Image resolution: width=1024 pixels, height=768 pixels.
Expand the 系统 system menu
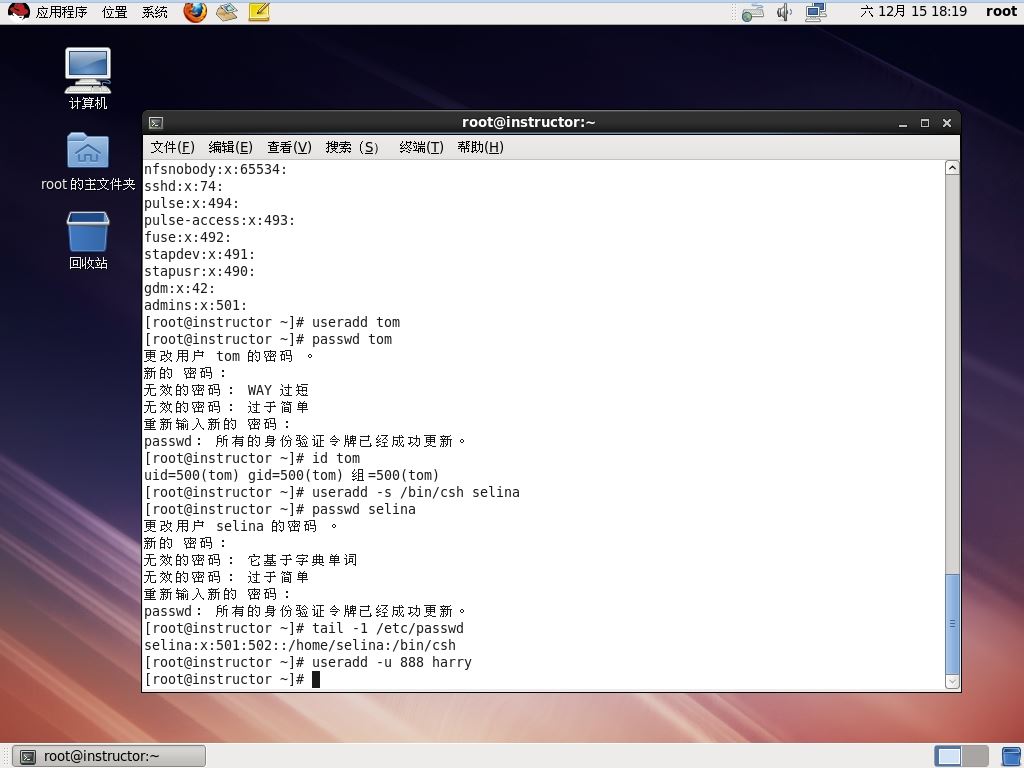point(155,12)
